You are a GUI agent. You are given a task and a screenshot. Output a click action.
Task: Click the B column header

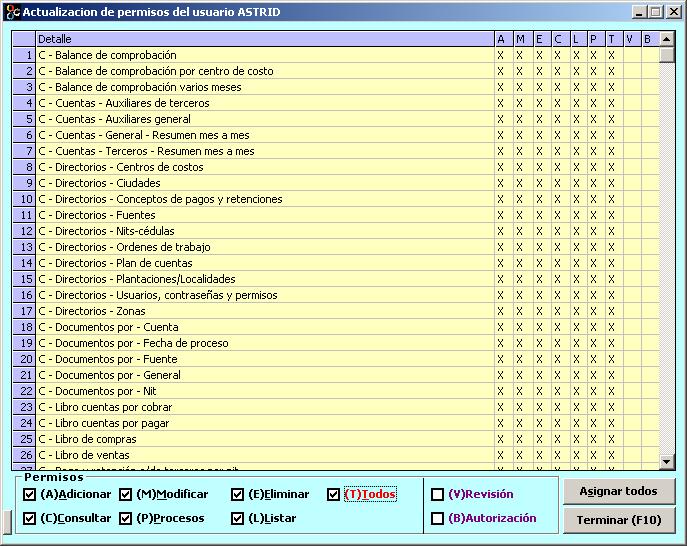[x=650, y=39]
